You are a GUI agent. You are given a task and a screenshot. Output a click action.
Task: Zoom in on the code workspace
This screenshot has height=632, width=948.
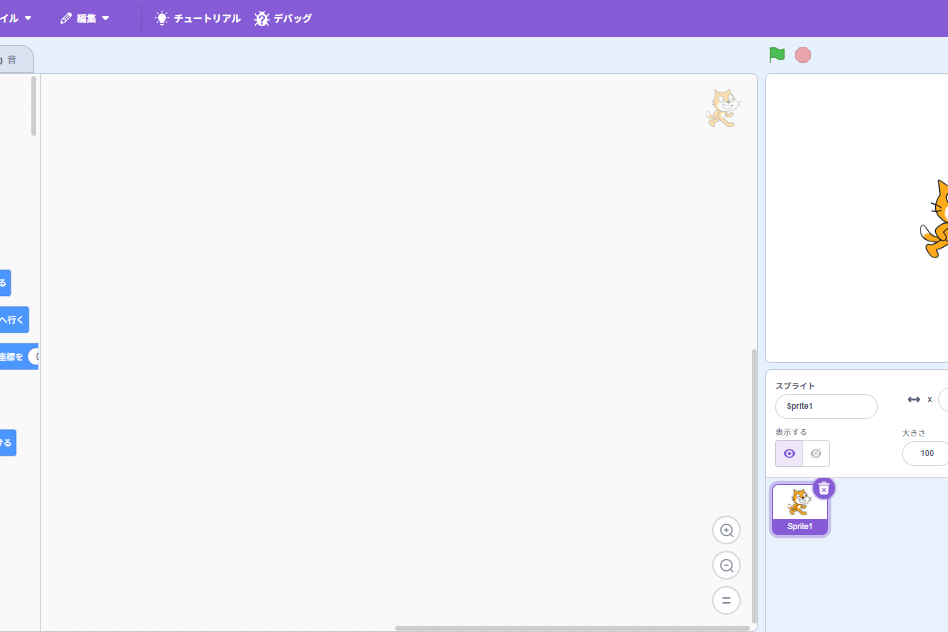point(726,530)
